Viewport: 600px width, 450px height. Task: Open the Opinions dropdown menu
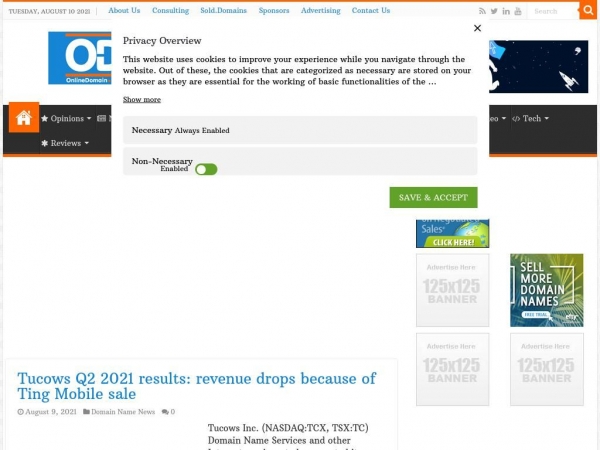66,118
